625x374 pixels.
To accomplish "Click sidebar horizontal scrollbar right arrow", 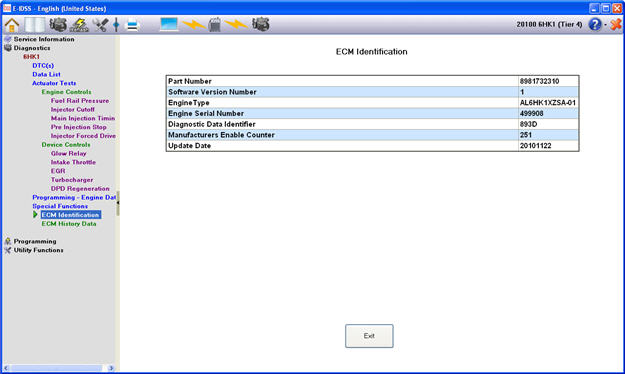I will click(x=111, y=368).
